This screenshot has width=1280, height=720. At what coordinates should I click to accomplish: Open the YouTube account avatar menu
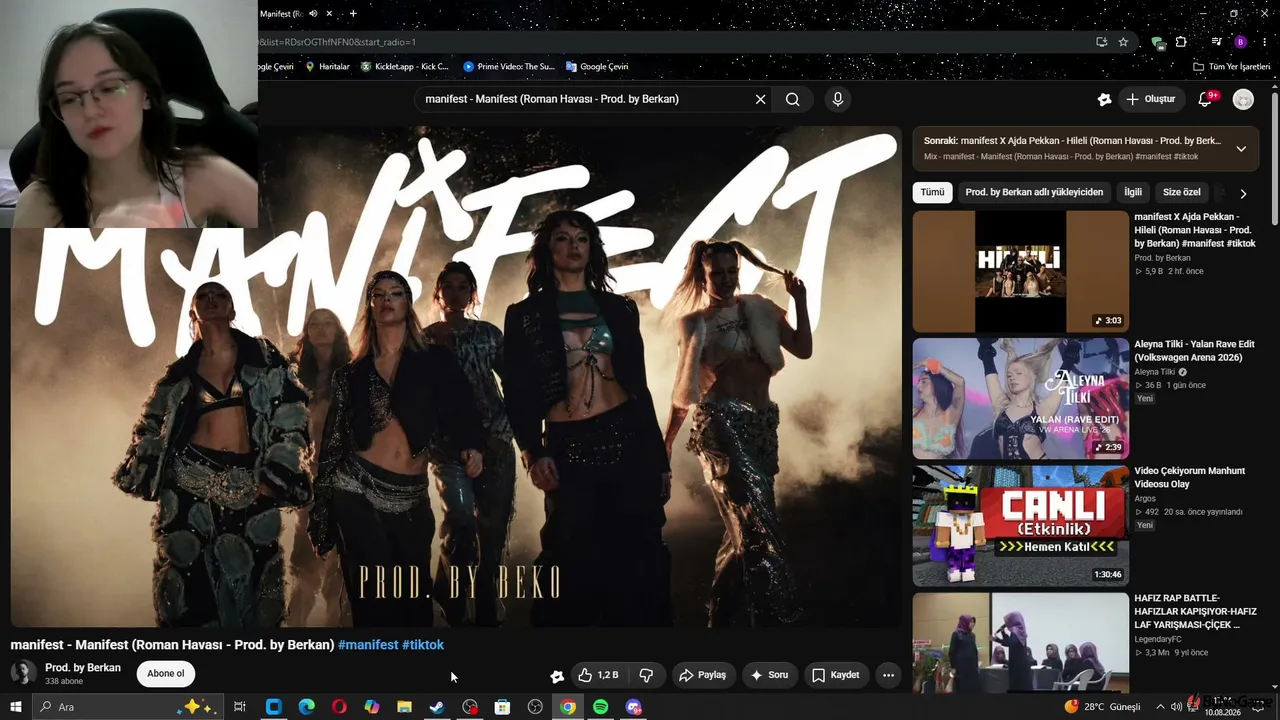[1243, 99]
